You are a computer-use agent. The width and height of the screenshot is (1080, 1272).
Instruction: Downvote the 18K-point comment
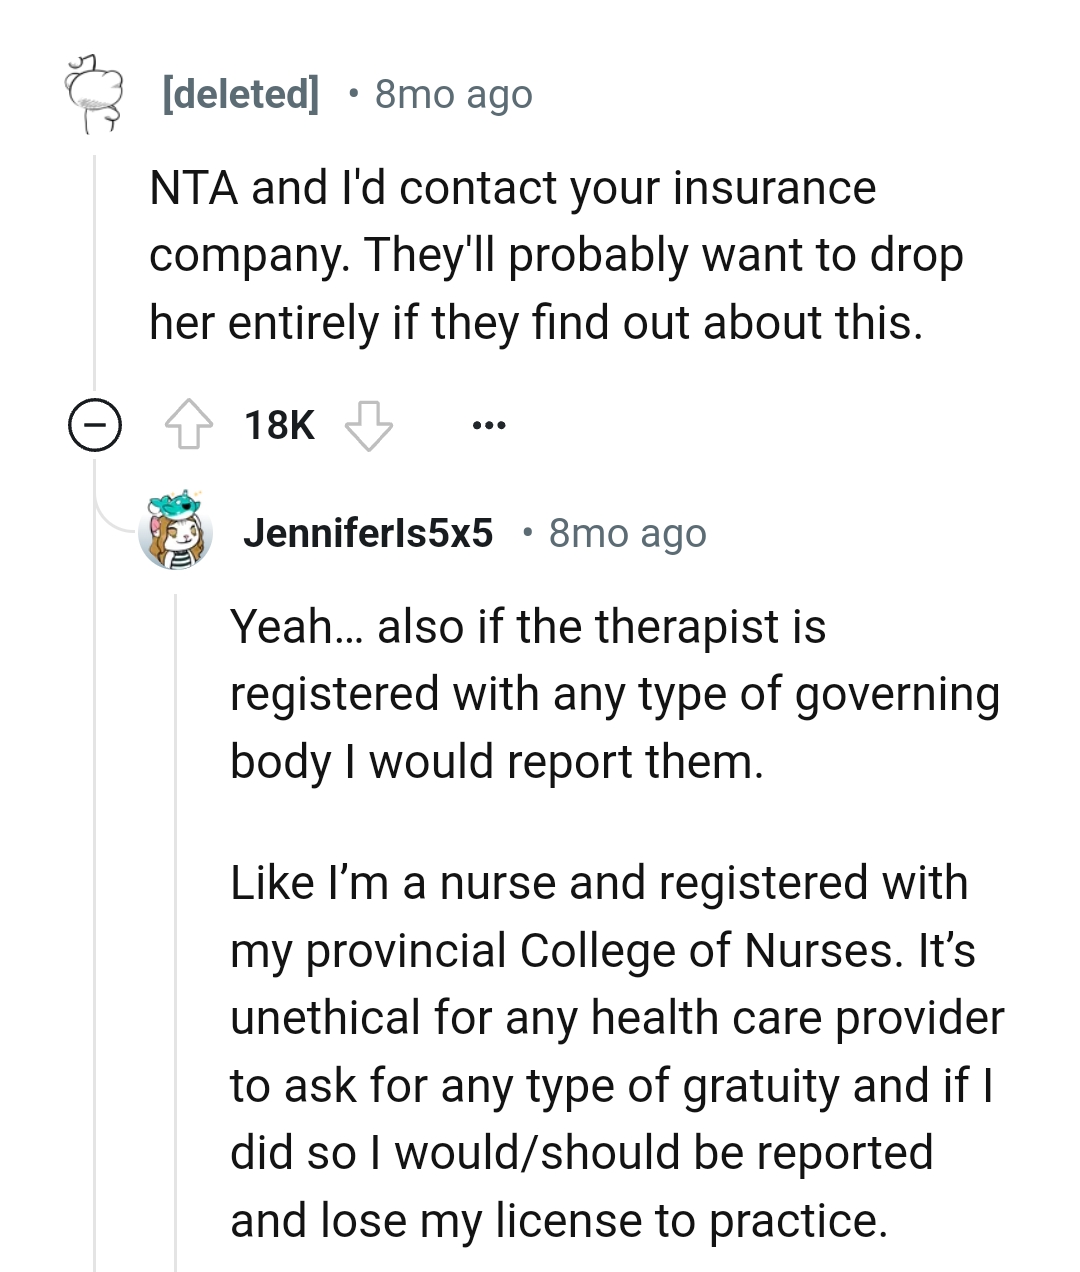369,426
